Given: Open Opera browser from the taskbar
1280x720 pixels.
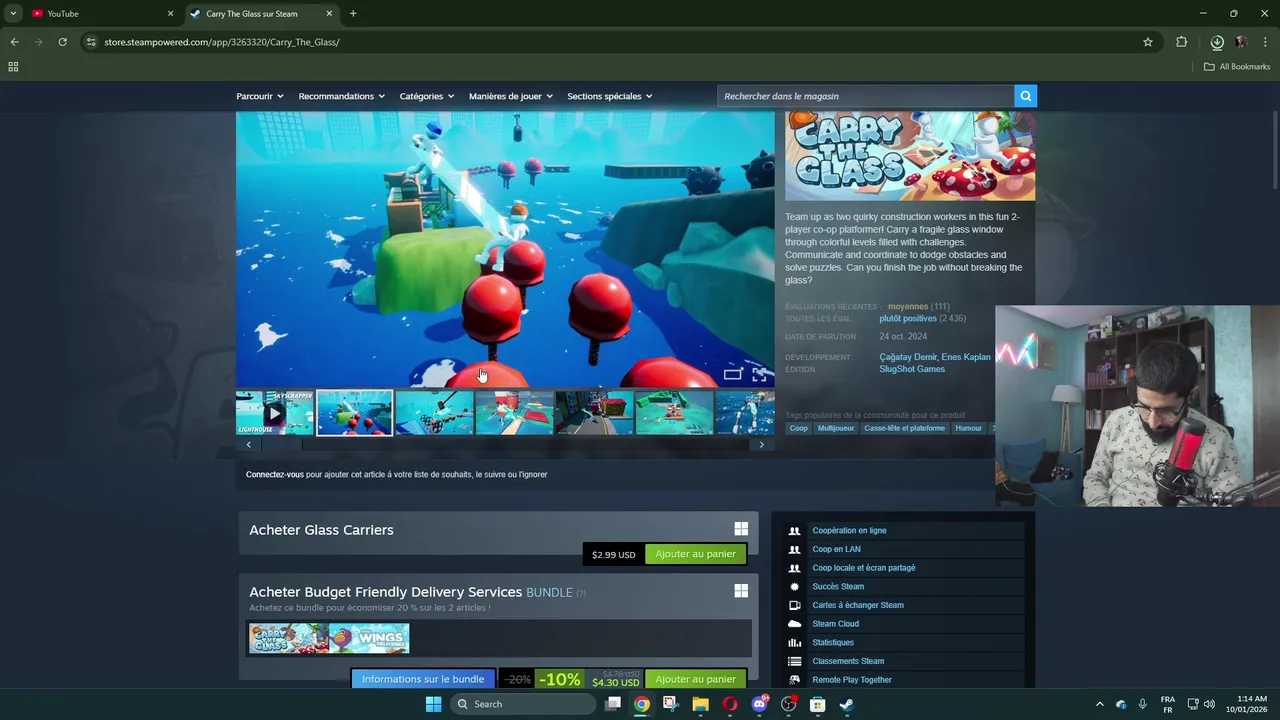Looking at the screenshot, I should 730,704.
